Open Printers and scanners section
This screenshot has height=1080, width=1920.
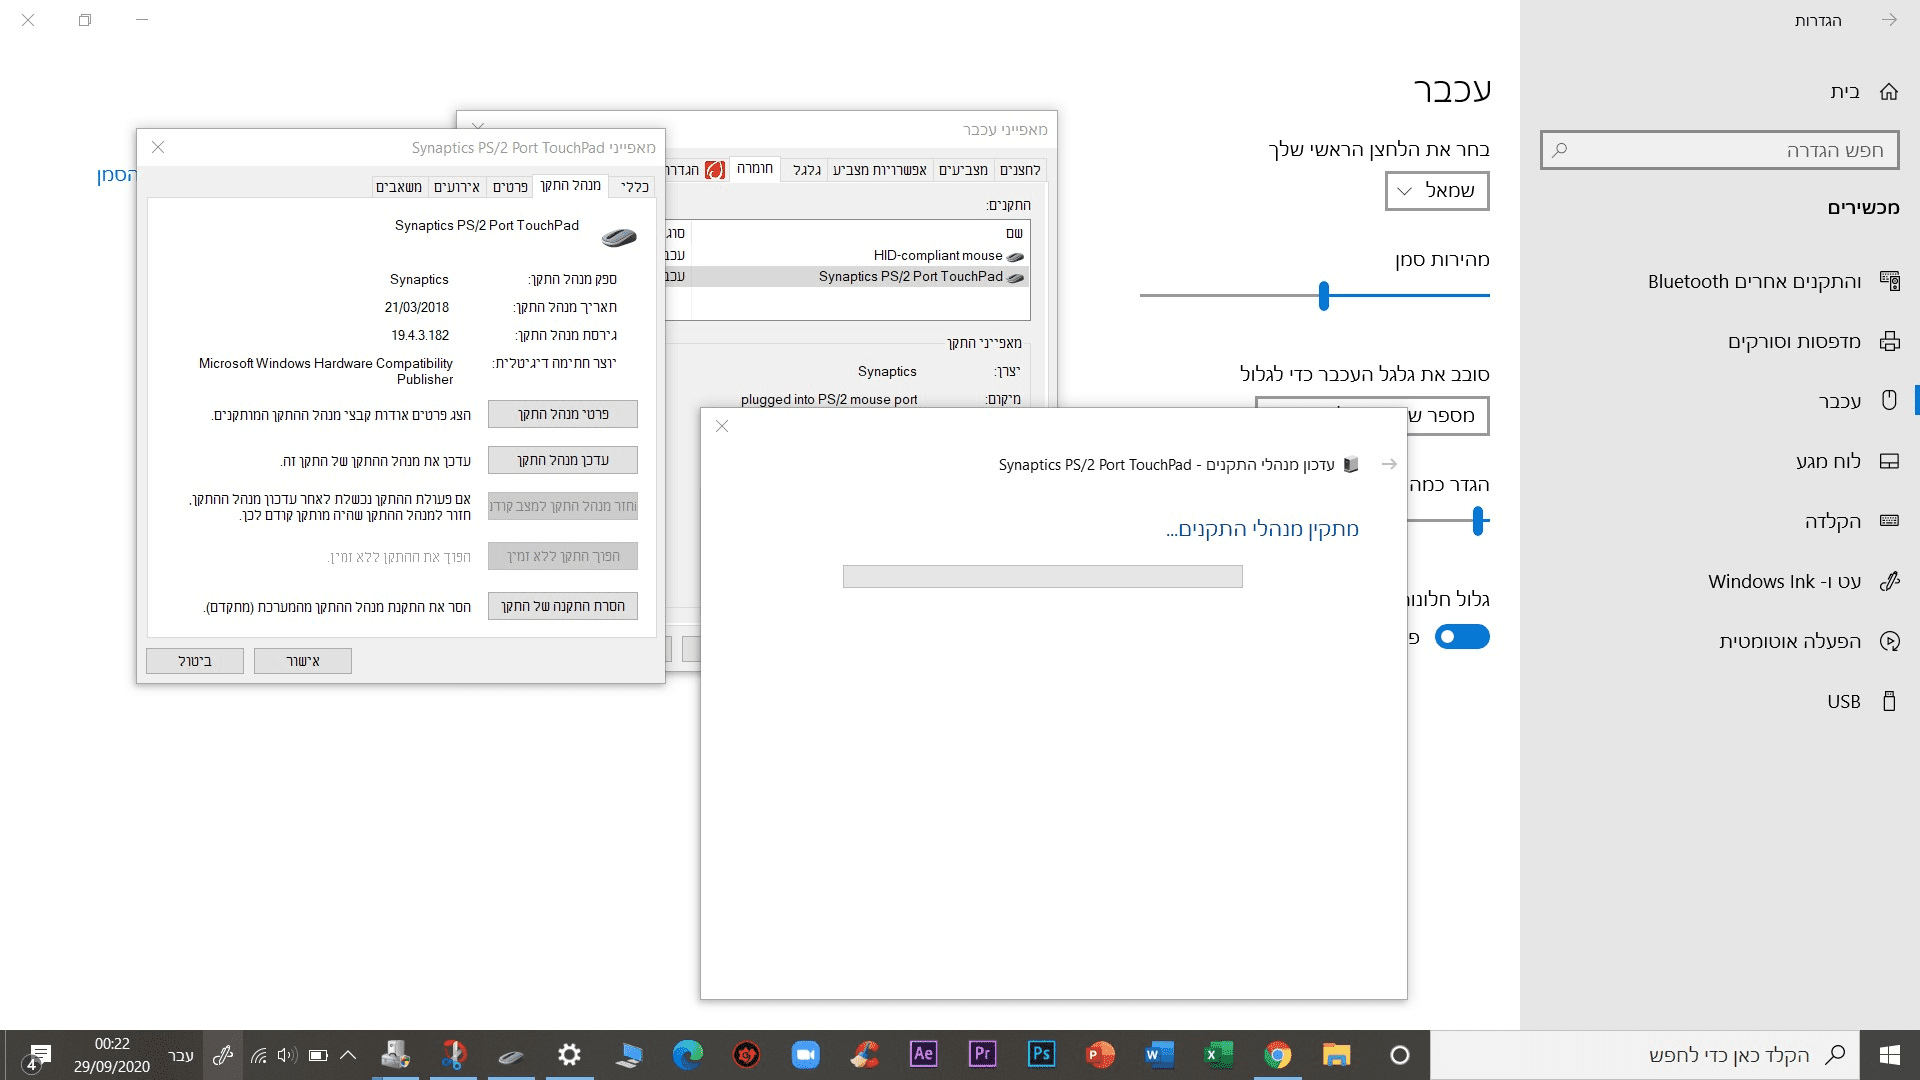tap(1794, 342)
